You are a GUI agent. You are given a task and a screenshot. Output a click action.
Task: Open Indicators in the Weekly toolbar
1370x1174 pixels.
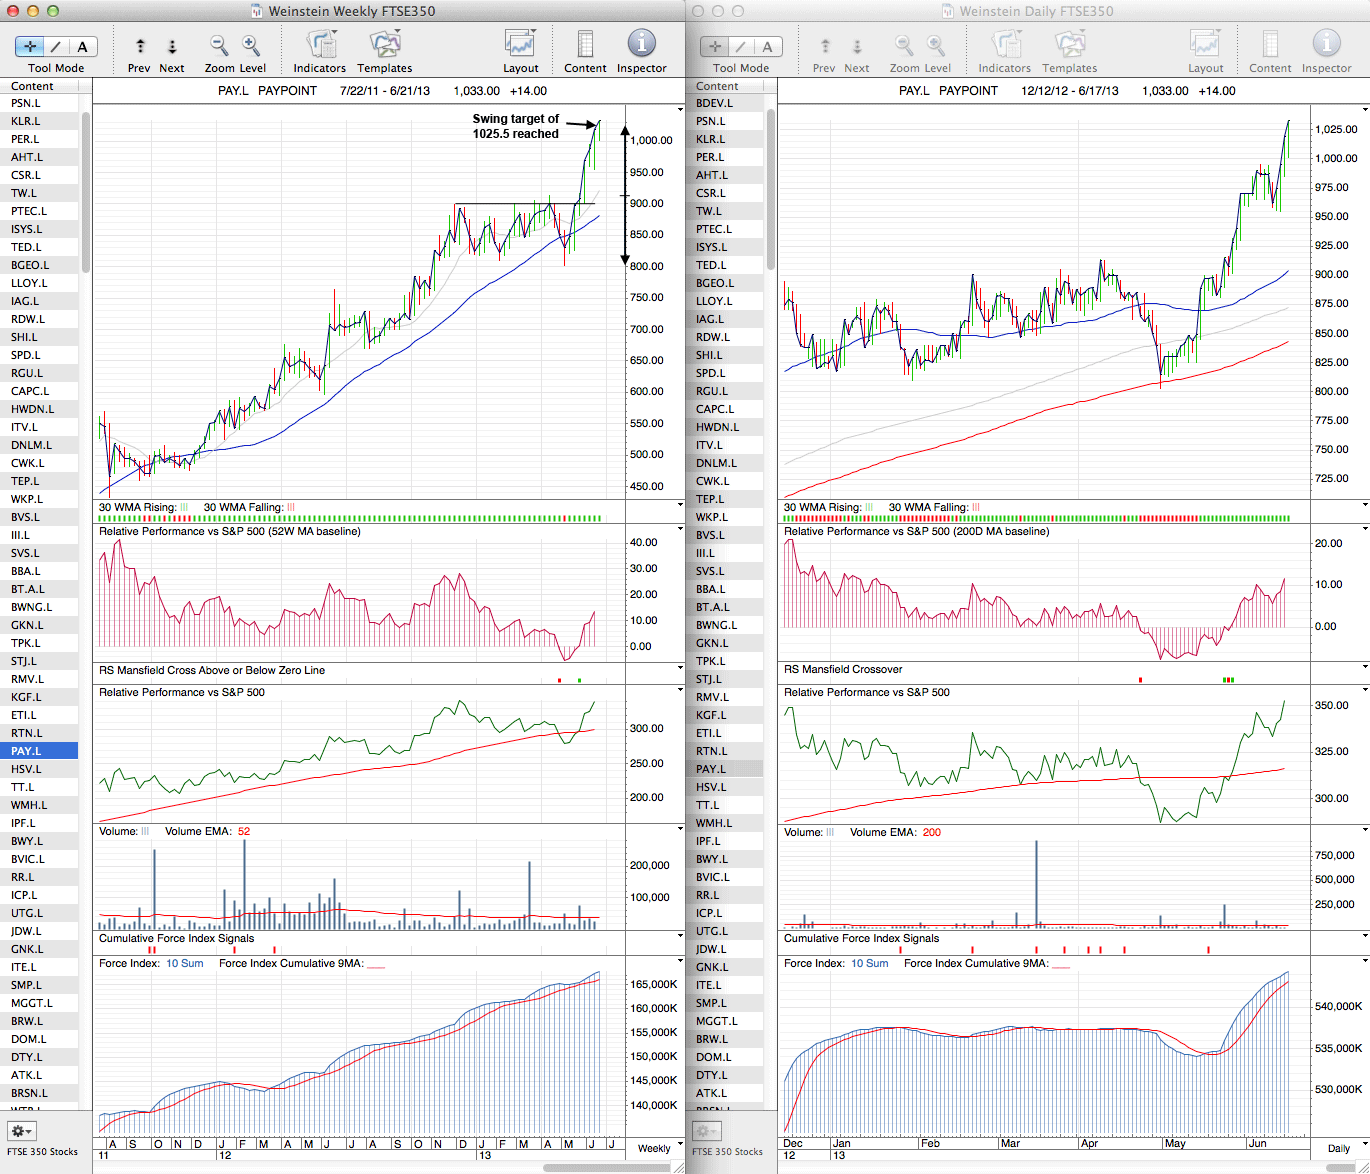click(x=320, y=45)
